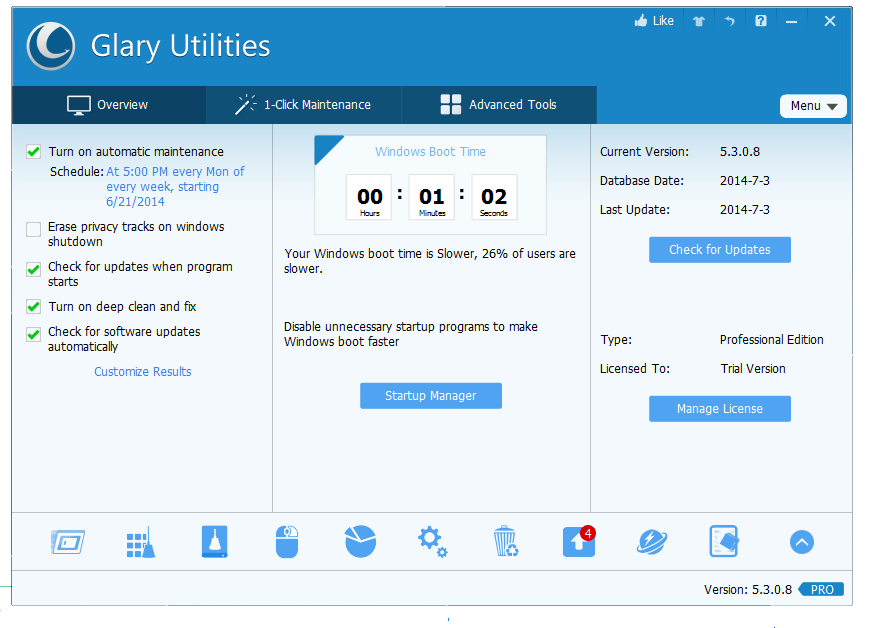The width and height of the screenshot is (870, 628).
Task: Open the skin (shirt) icon in title bar
Action: click(699, 21)
